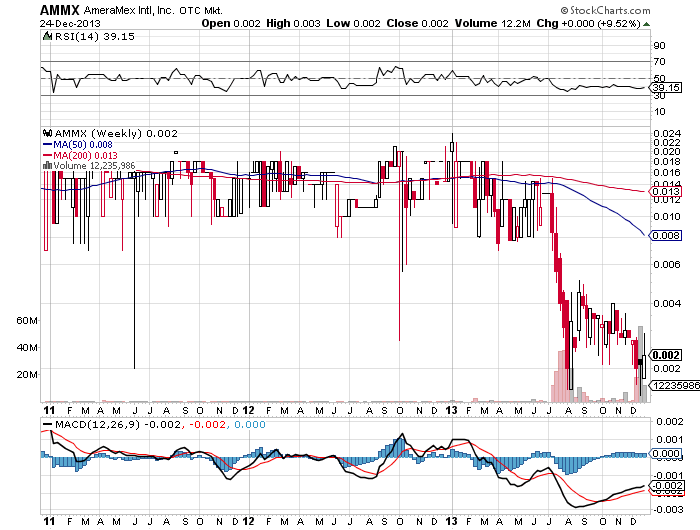Click the 12235986 volume value tag

click(674, 385)
